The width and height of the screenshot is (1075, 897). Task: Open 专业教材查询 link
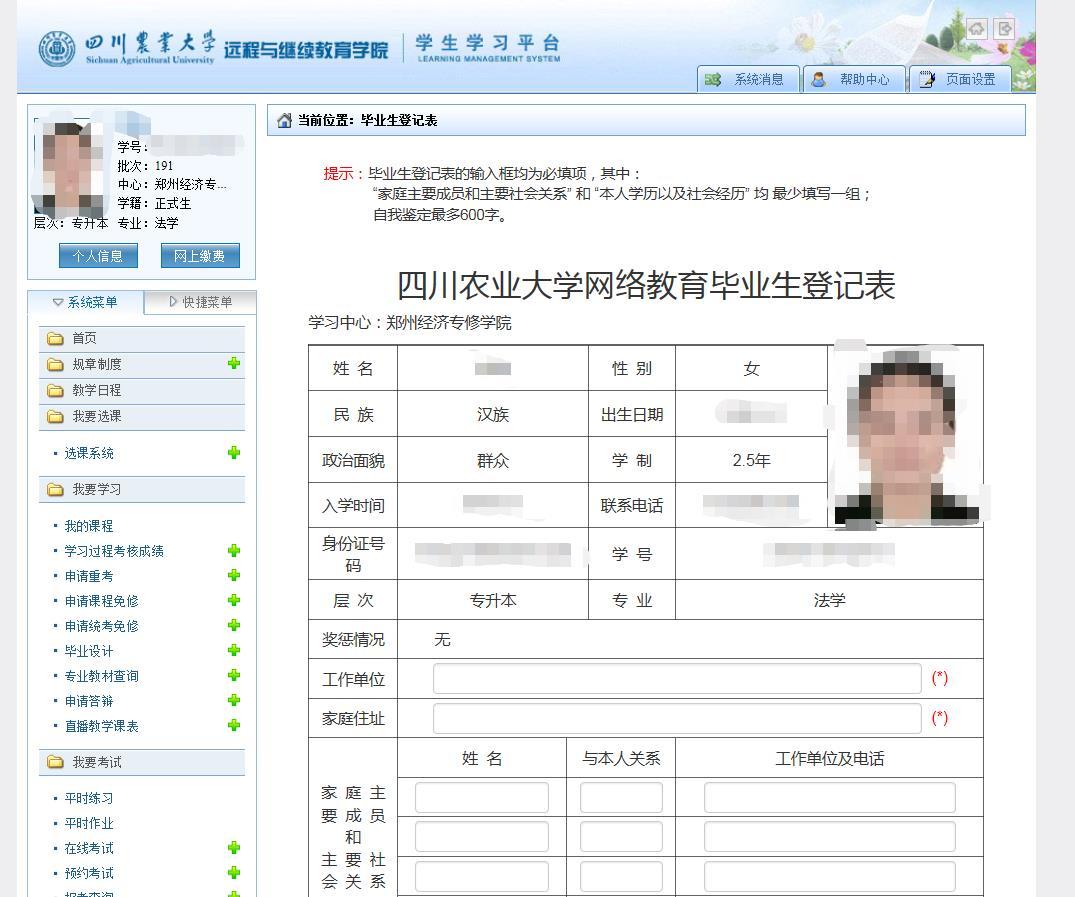pos(101,676)
